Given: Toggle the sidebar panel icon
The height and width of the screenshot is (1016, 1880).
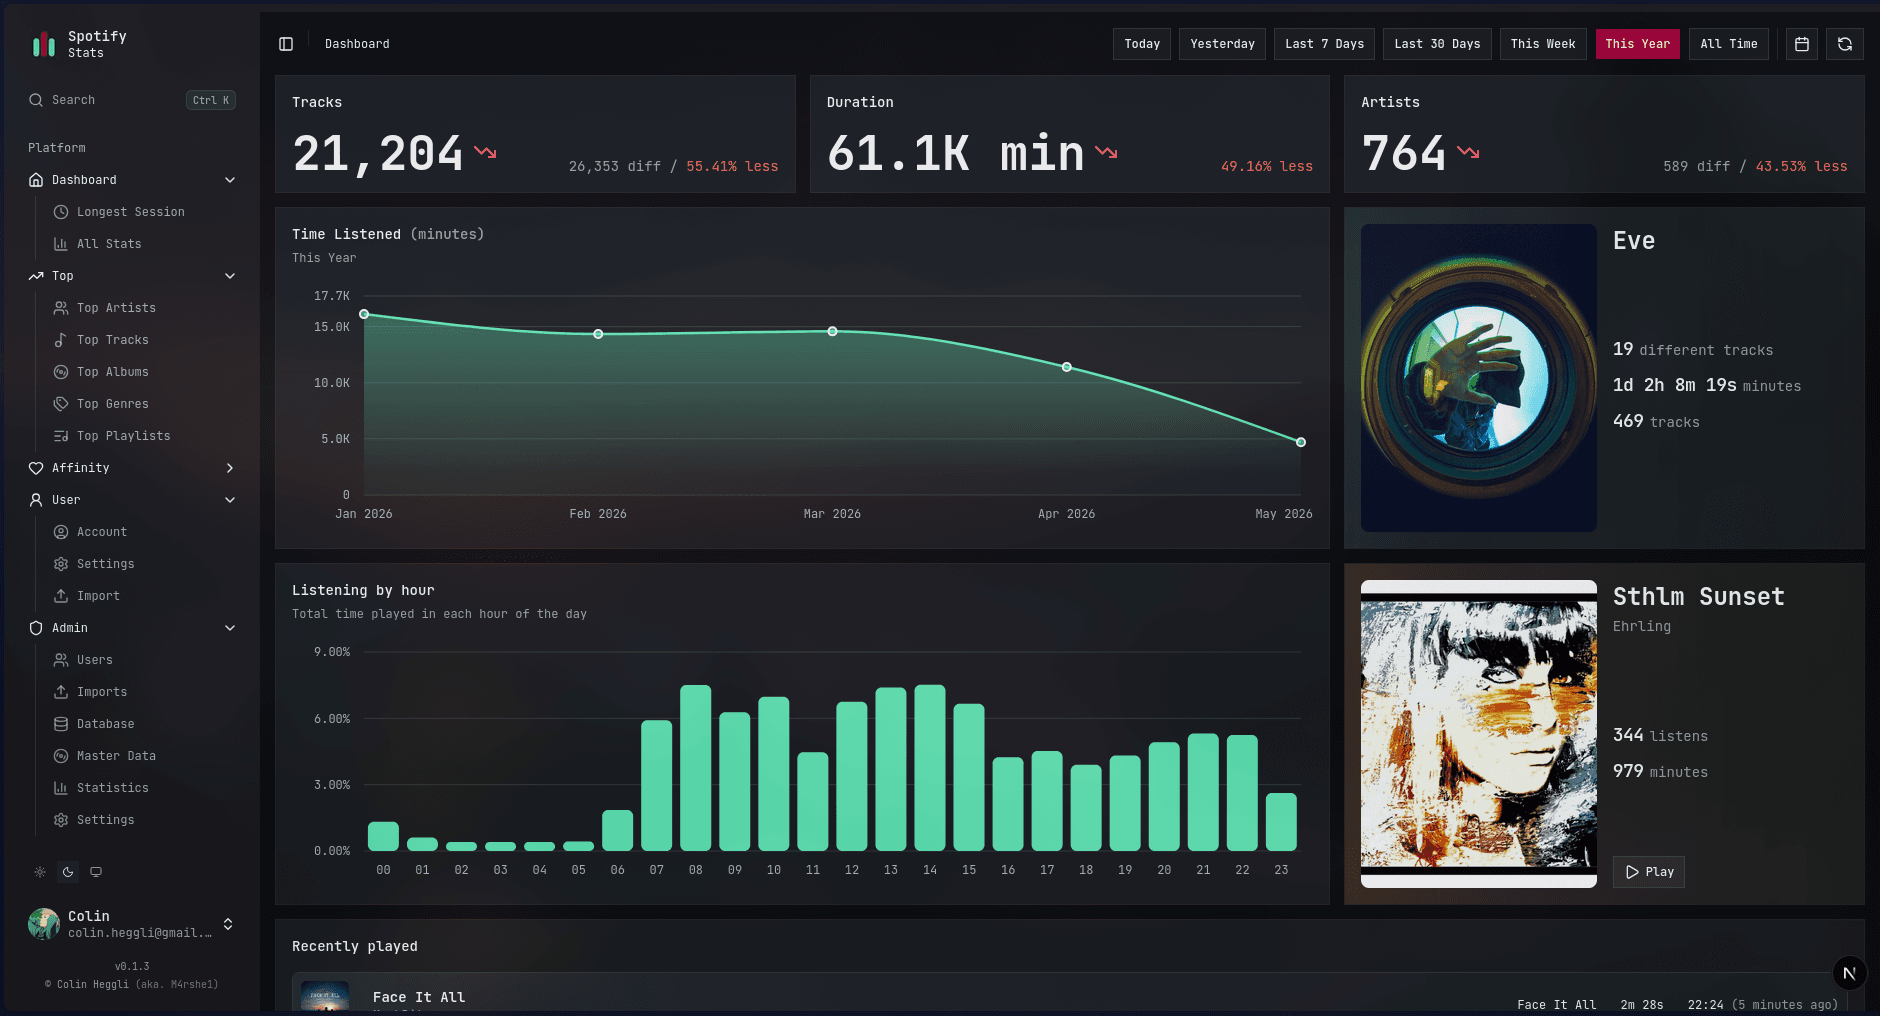Looking at the screenshot, I should click(x=286, y=44).
